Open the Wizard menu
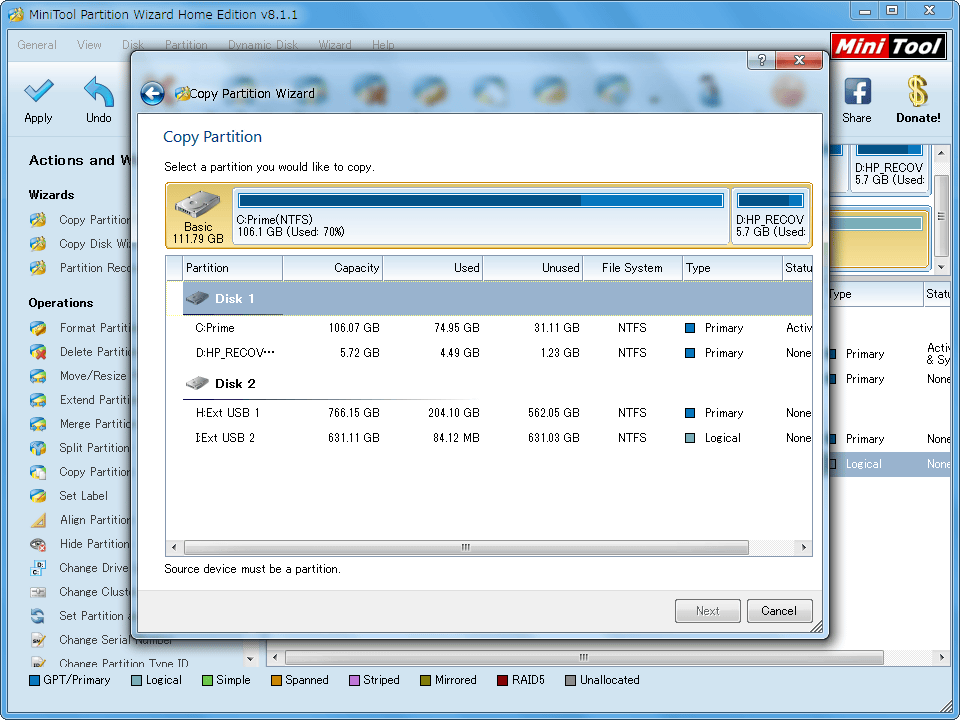Screen dimensions: 960x720 [x=335, y=45]
